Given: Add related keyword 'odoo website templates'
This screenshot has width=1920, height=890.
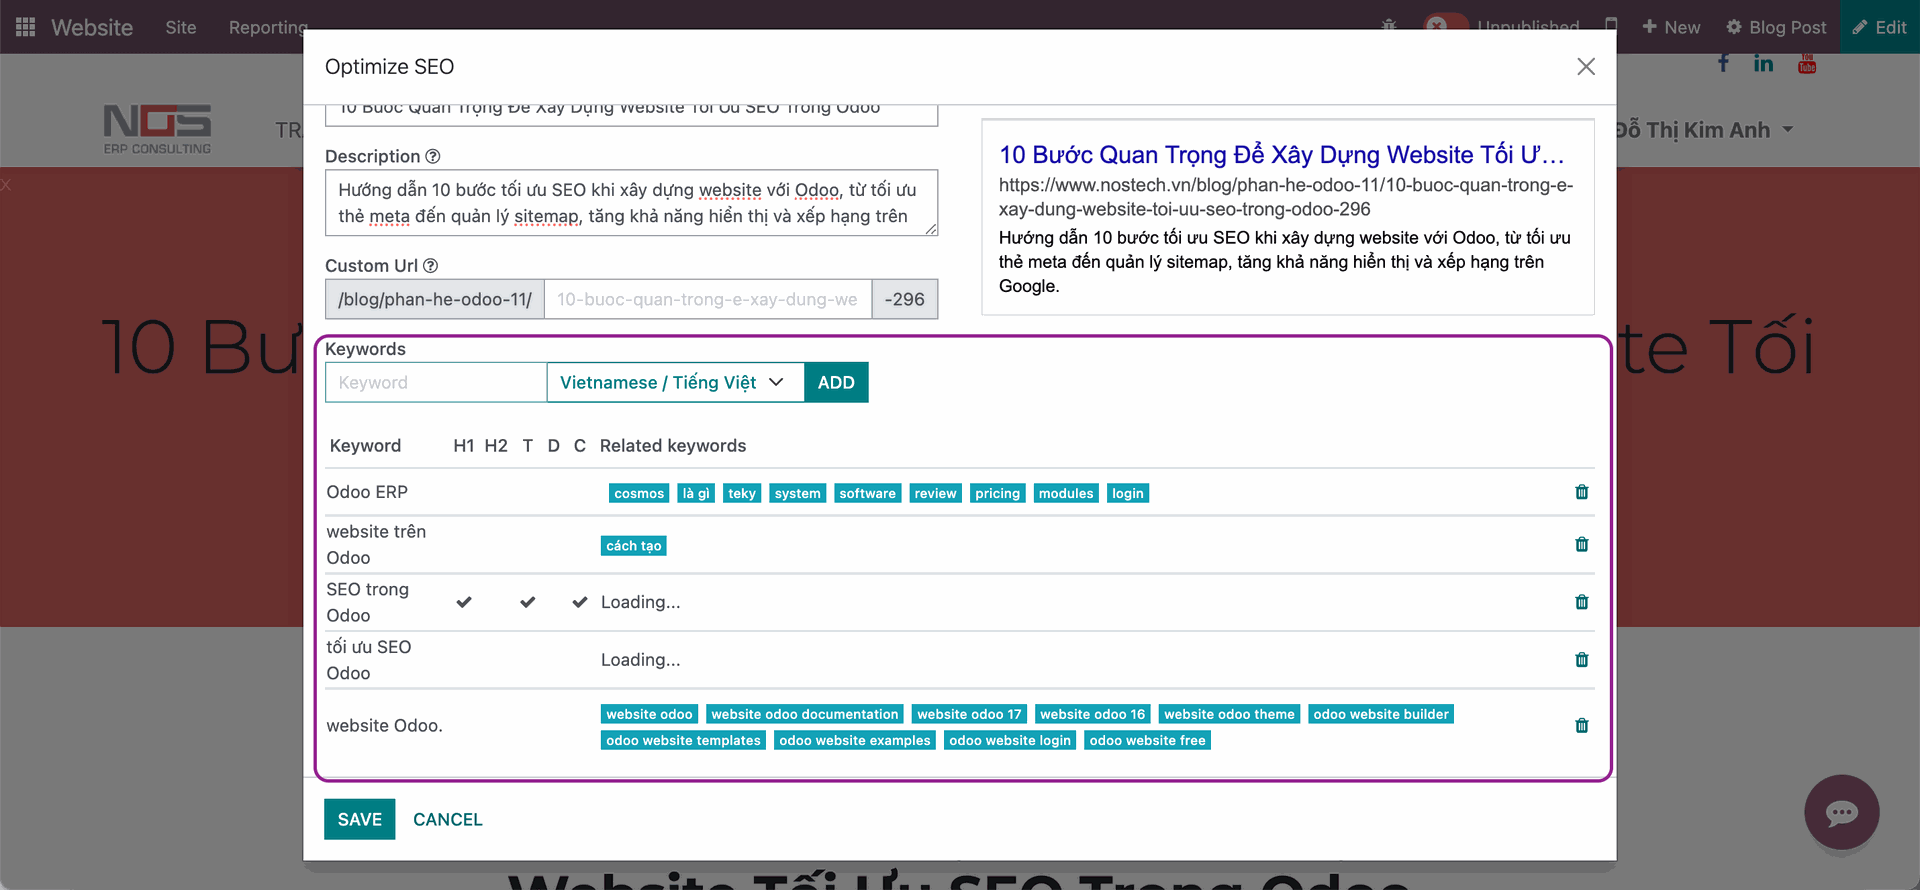Looking at the screenshot, I should [684, 740].
